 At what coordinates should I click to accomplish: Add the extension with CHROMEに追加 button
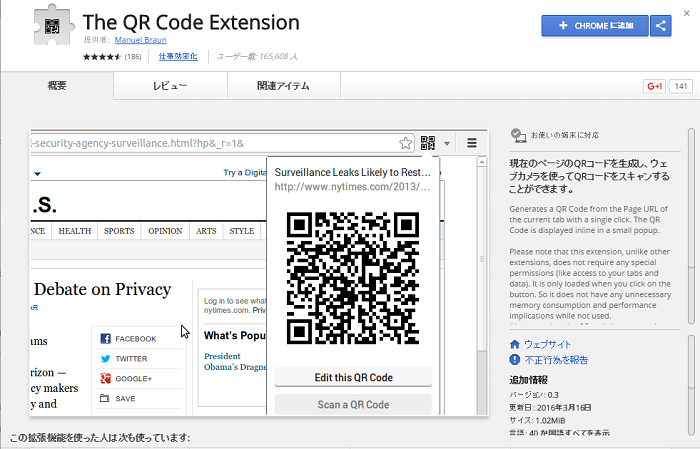(x=595, y=25)
